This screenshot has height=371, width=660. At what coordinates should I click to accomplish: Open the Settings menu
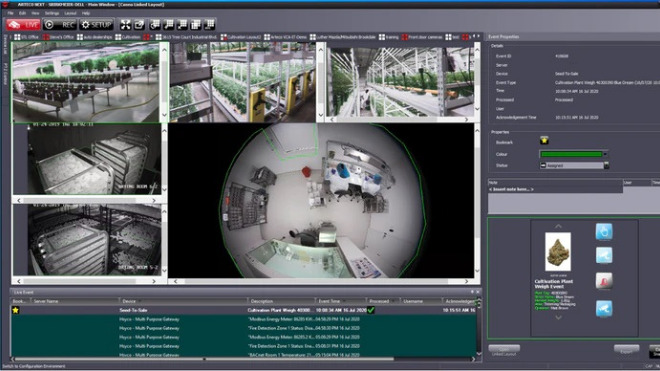coord(52,13)
